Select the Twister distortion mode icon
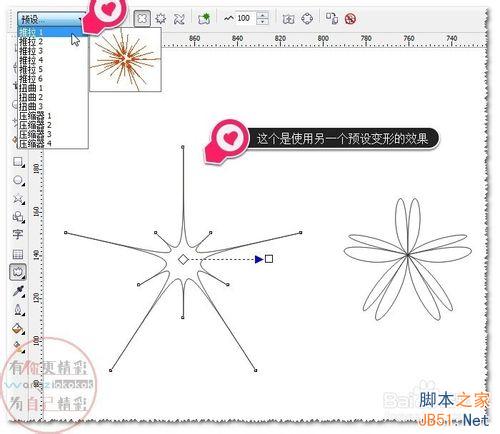 [179, 19]
